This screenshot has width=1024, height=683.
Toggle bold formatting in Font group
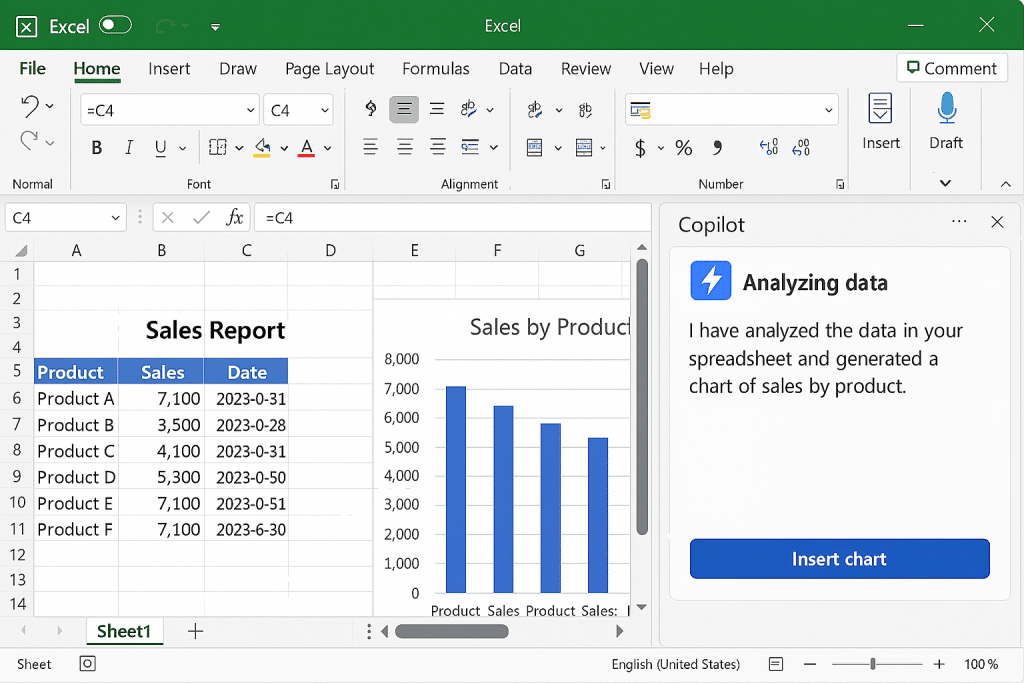point(97,148)
